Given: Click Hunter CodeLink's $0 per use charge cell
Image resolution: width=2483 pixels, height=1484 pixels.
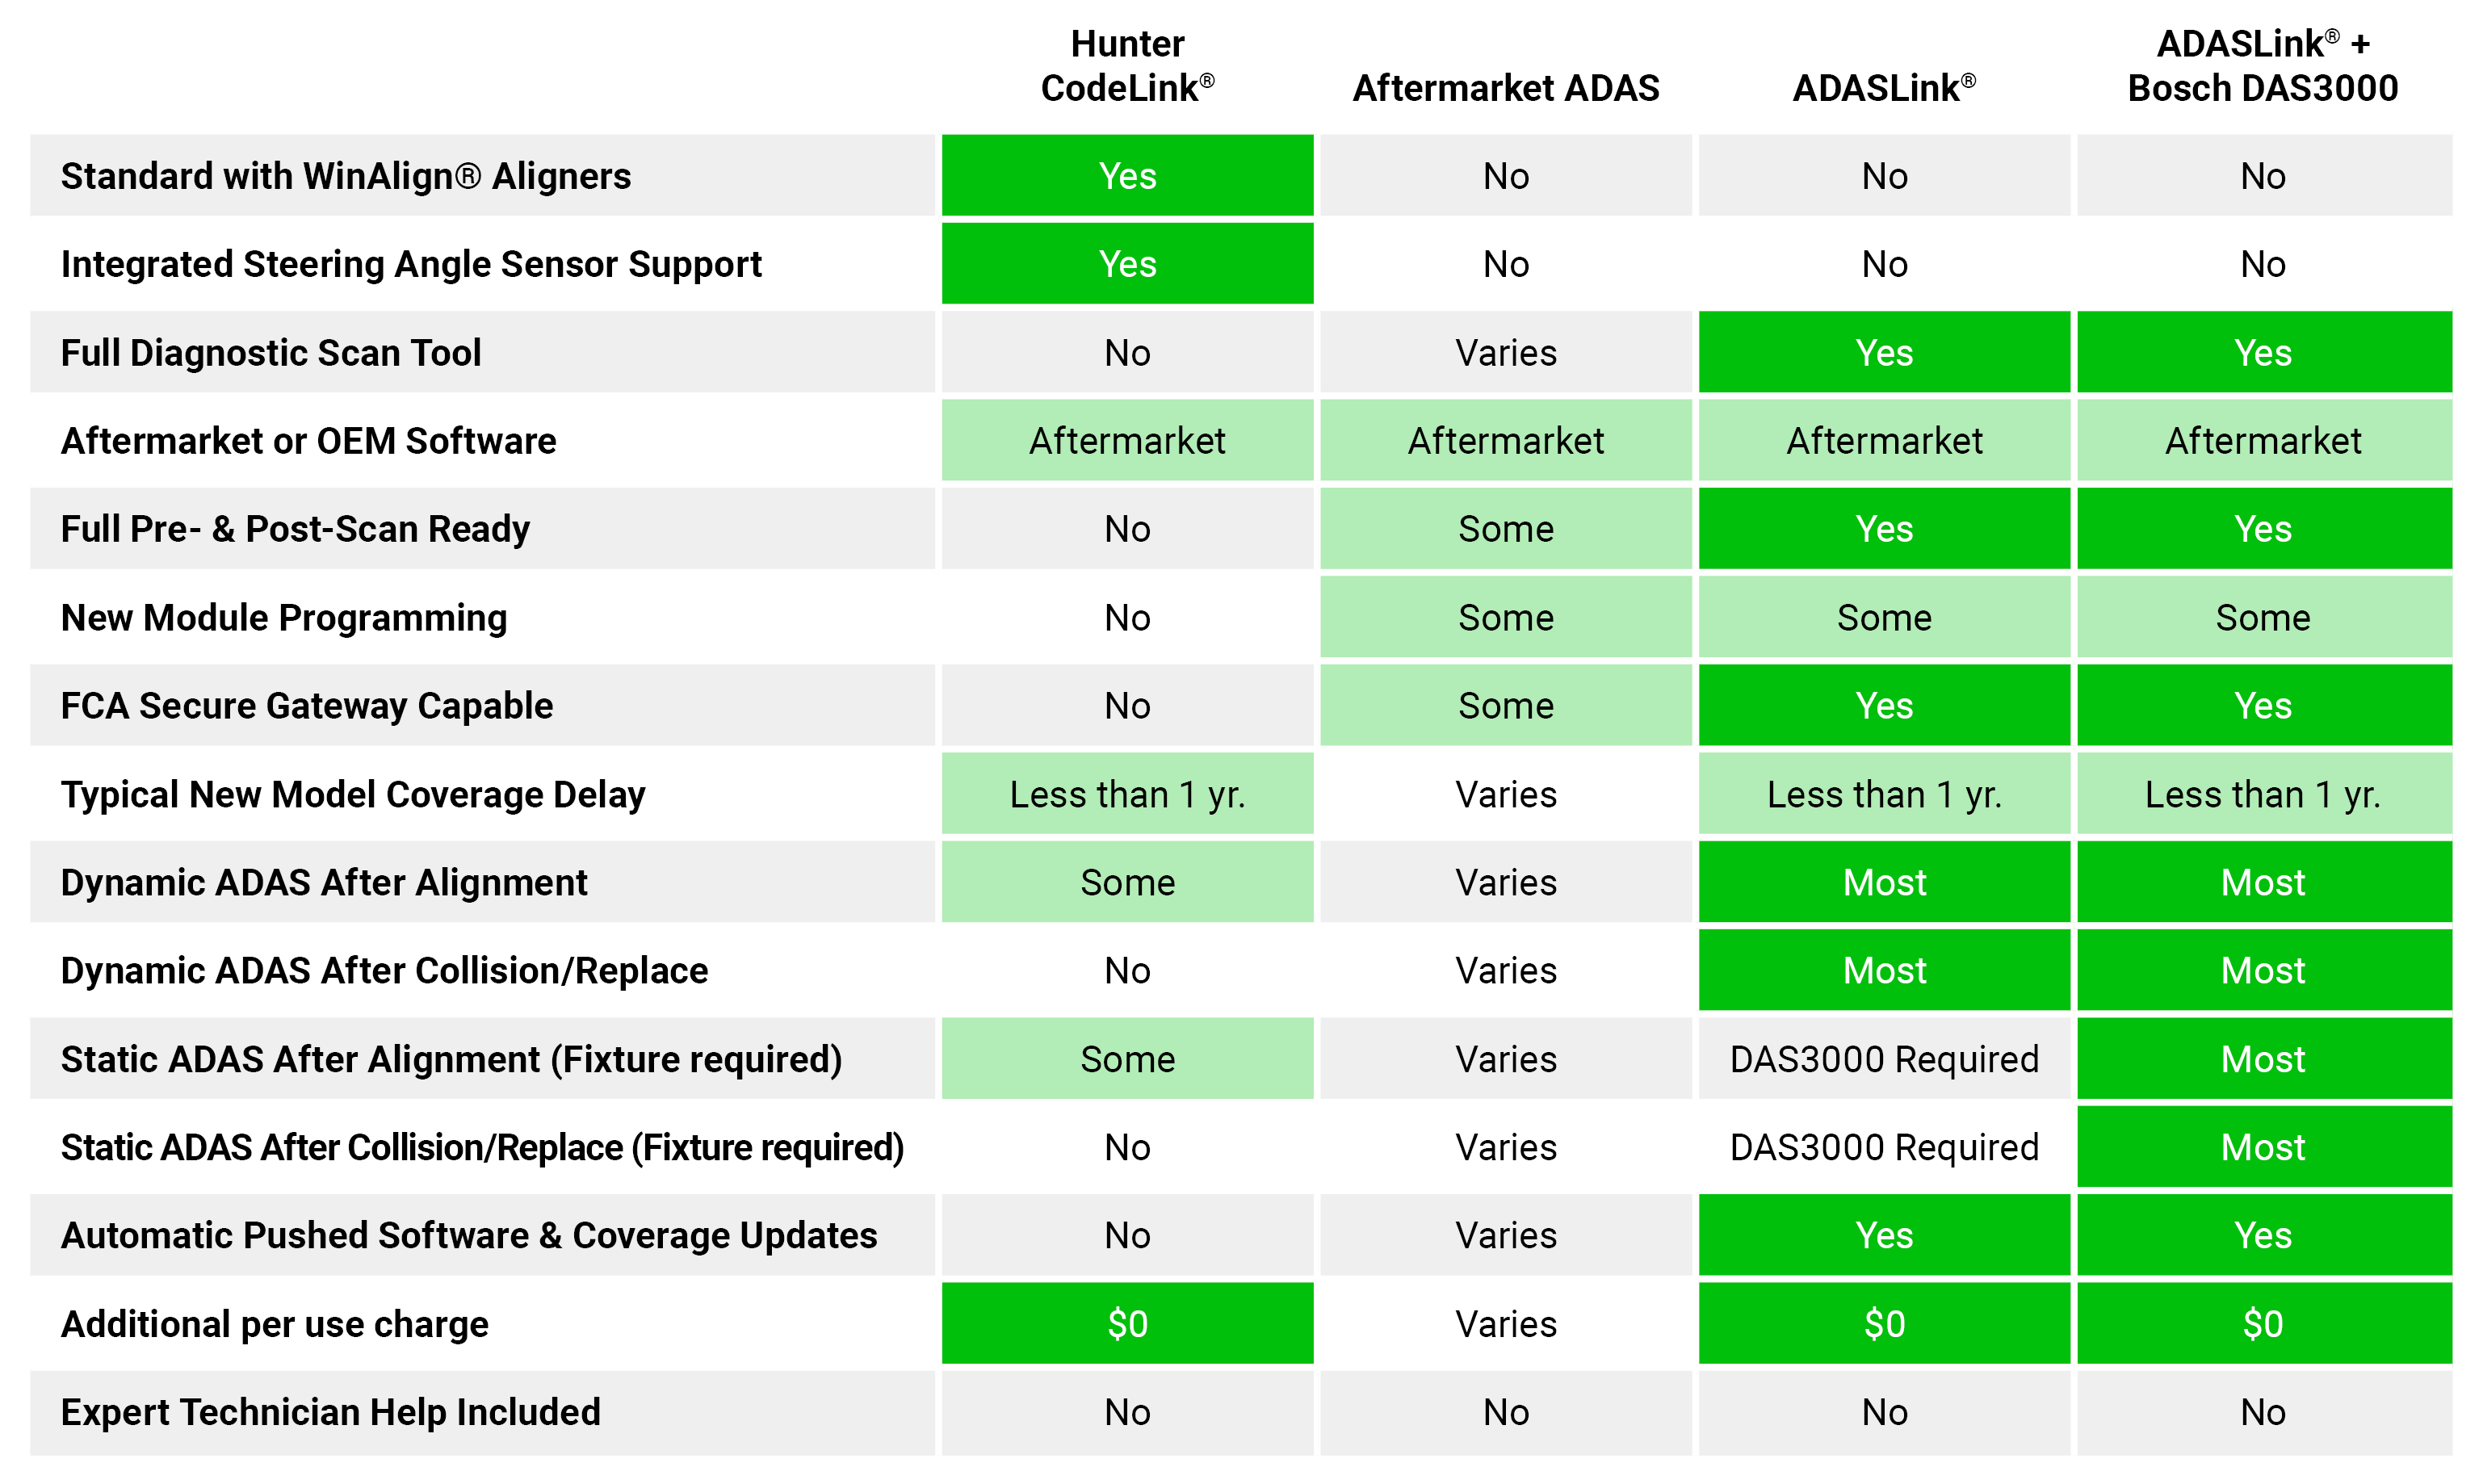Looking at the screenshot, I should (x=1127, y=1324).
